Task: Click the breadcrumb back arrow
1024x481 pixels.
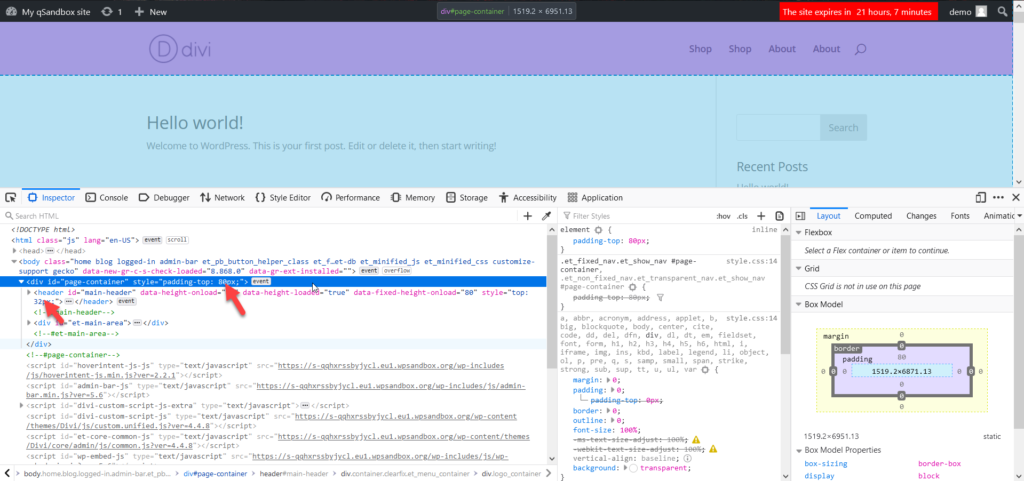Action: click(7, 473)
